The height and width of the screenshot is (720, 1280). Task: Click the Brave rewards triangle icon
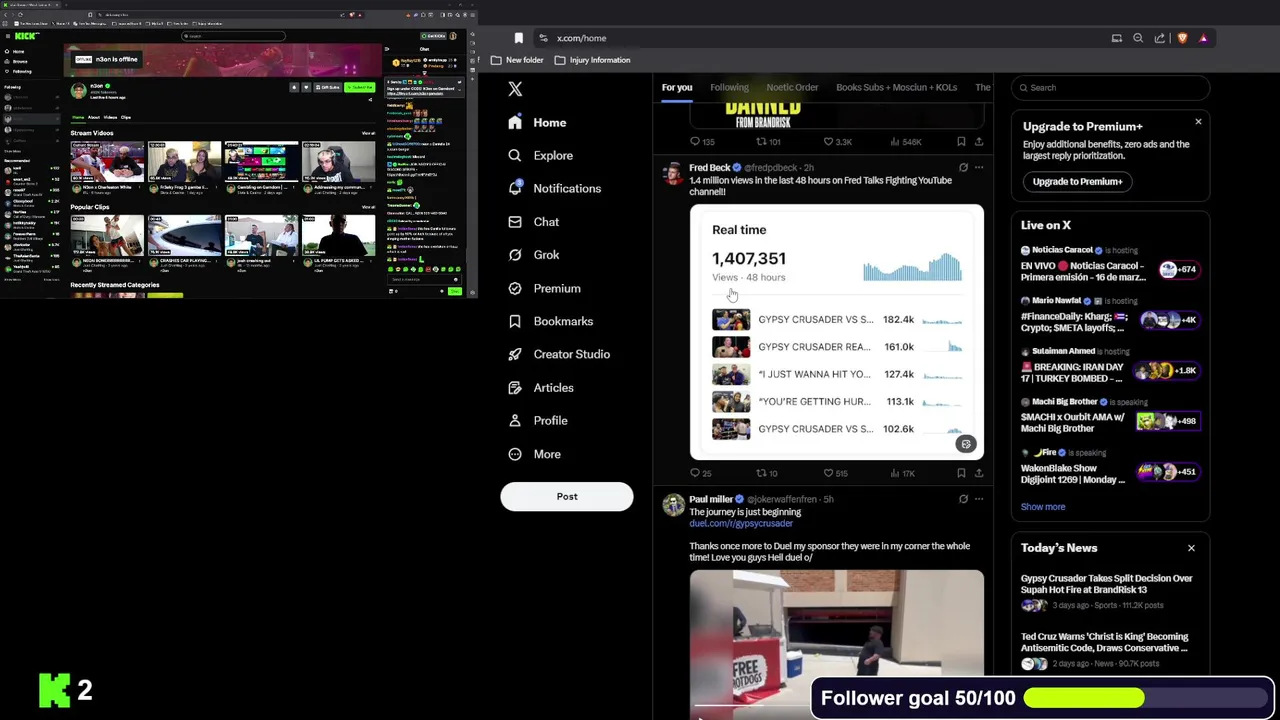1203,38
